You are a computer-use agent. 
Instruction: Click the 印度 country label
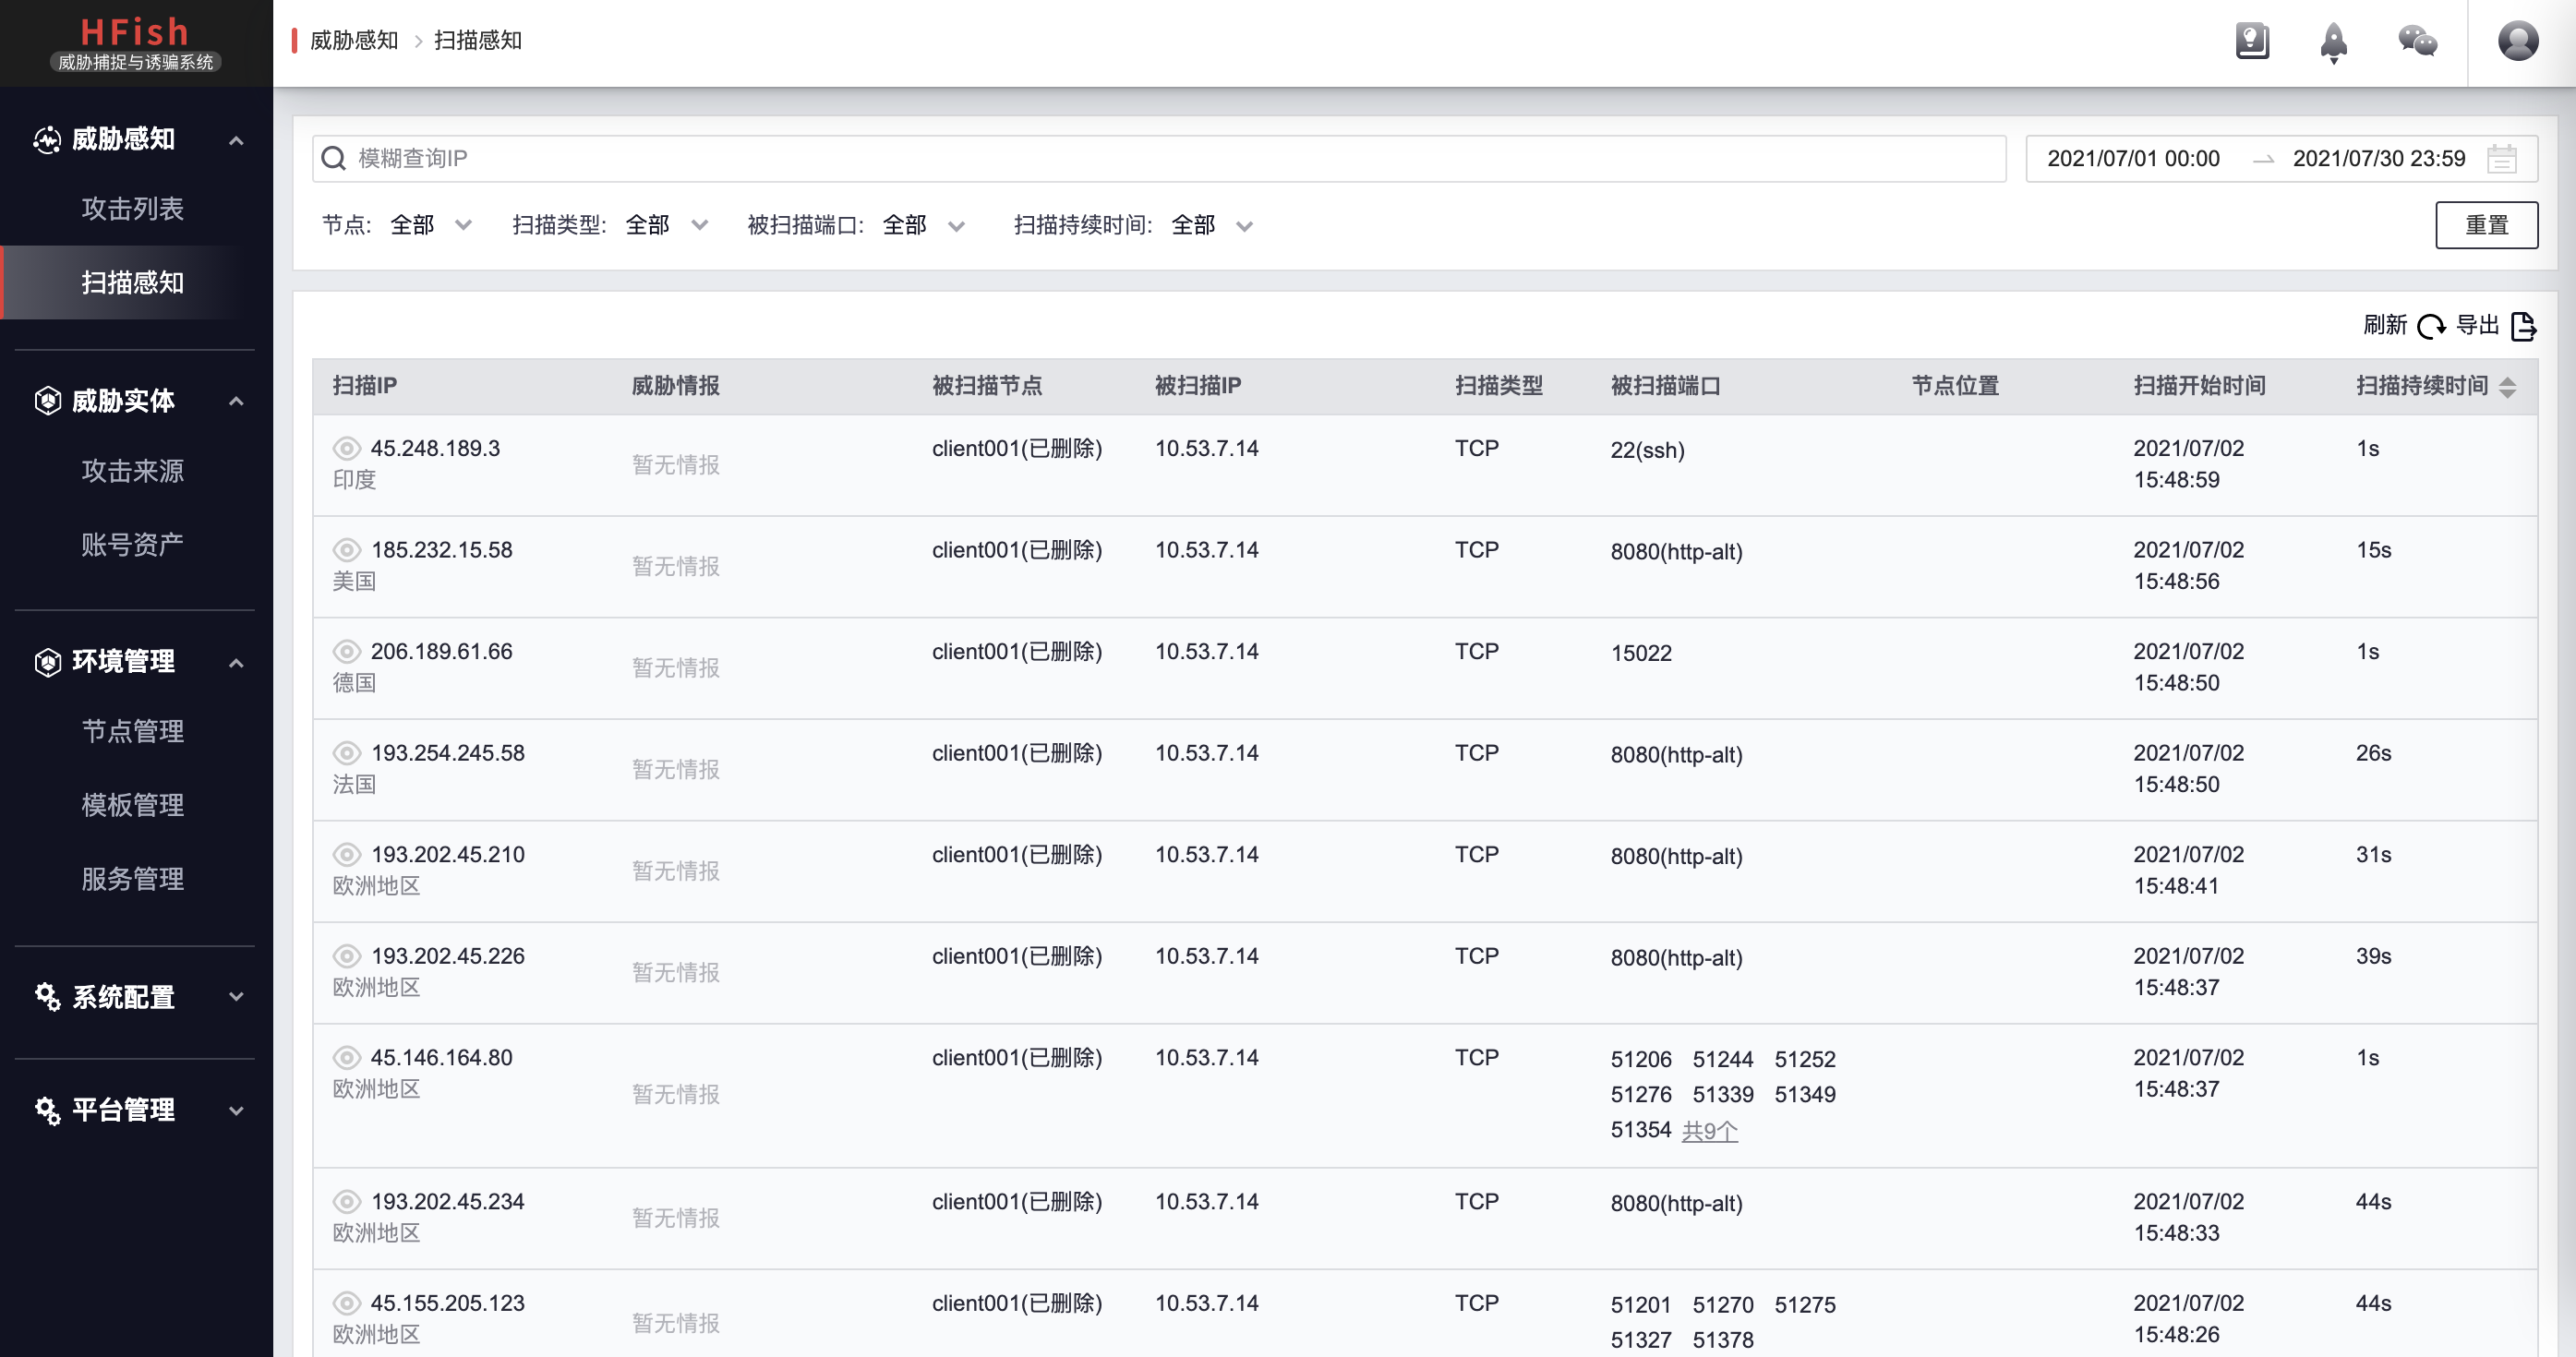(354, 480)
